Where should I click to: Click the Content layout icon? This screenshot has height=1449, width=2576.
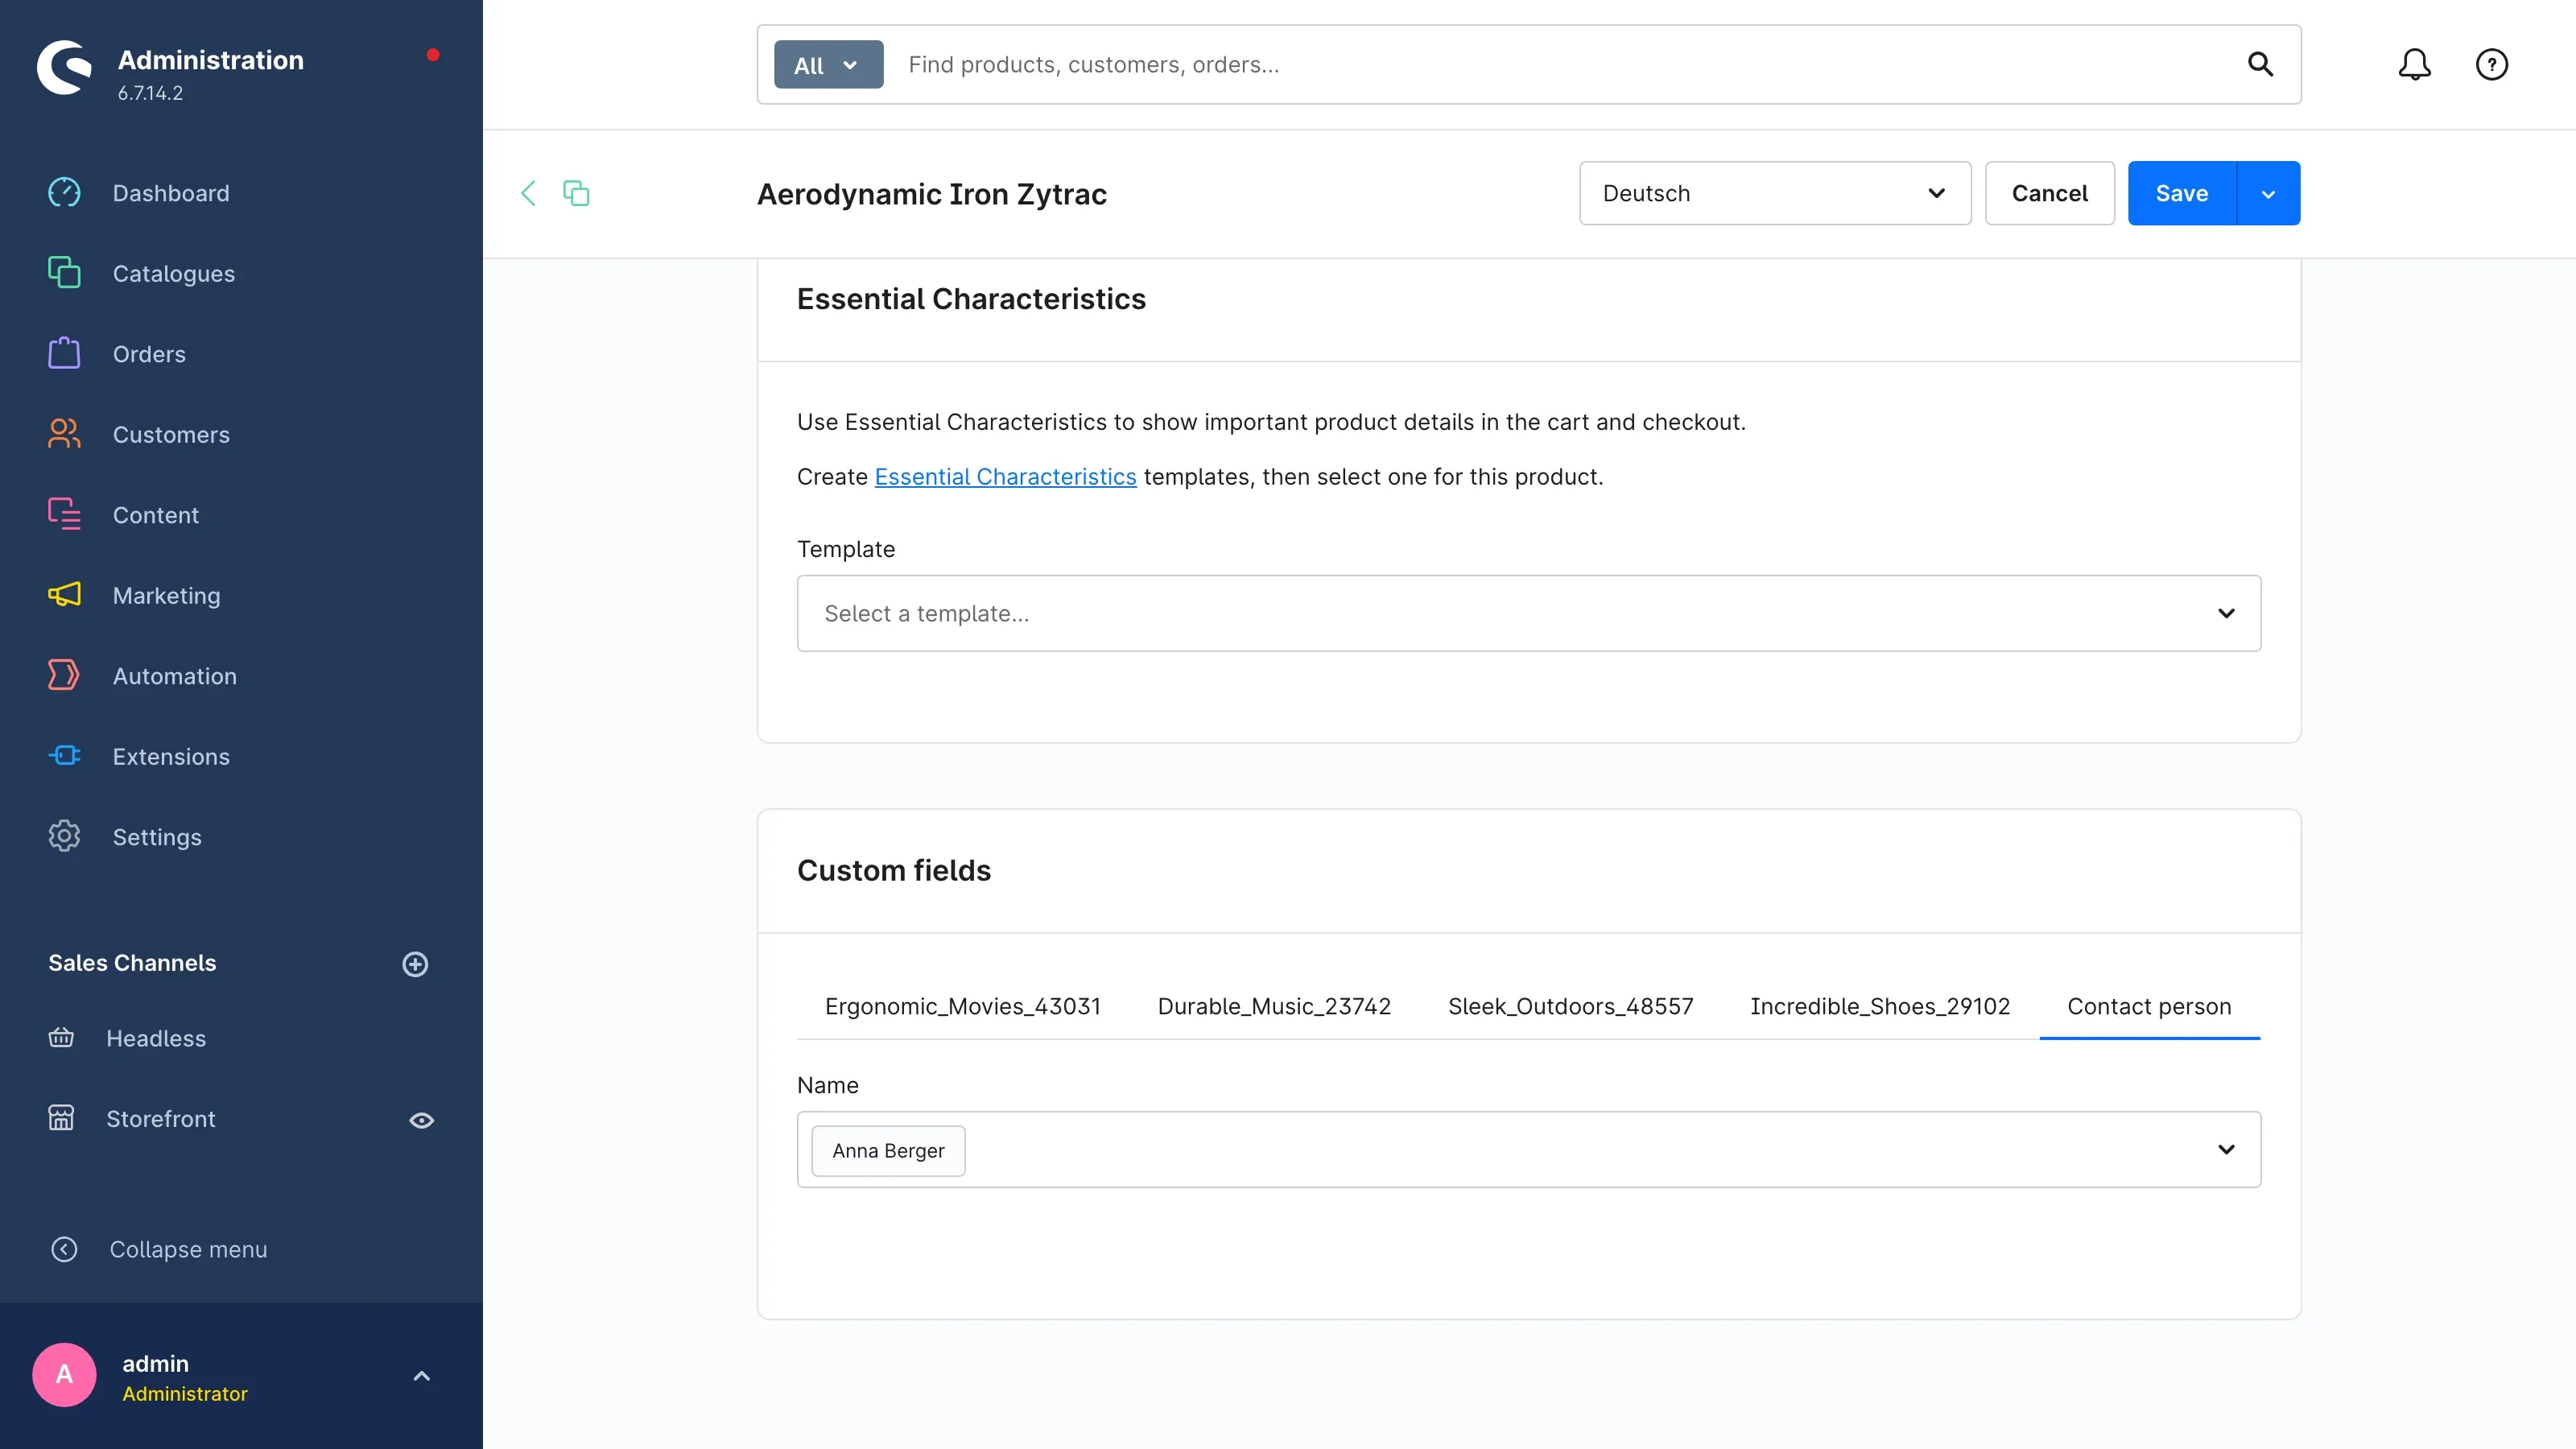[x=64, y=514]
